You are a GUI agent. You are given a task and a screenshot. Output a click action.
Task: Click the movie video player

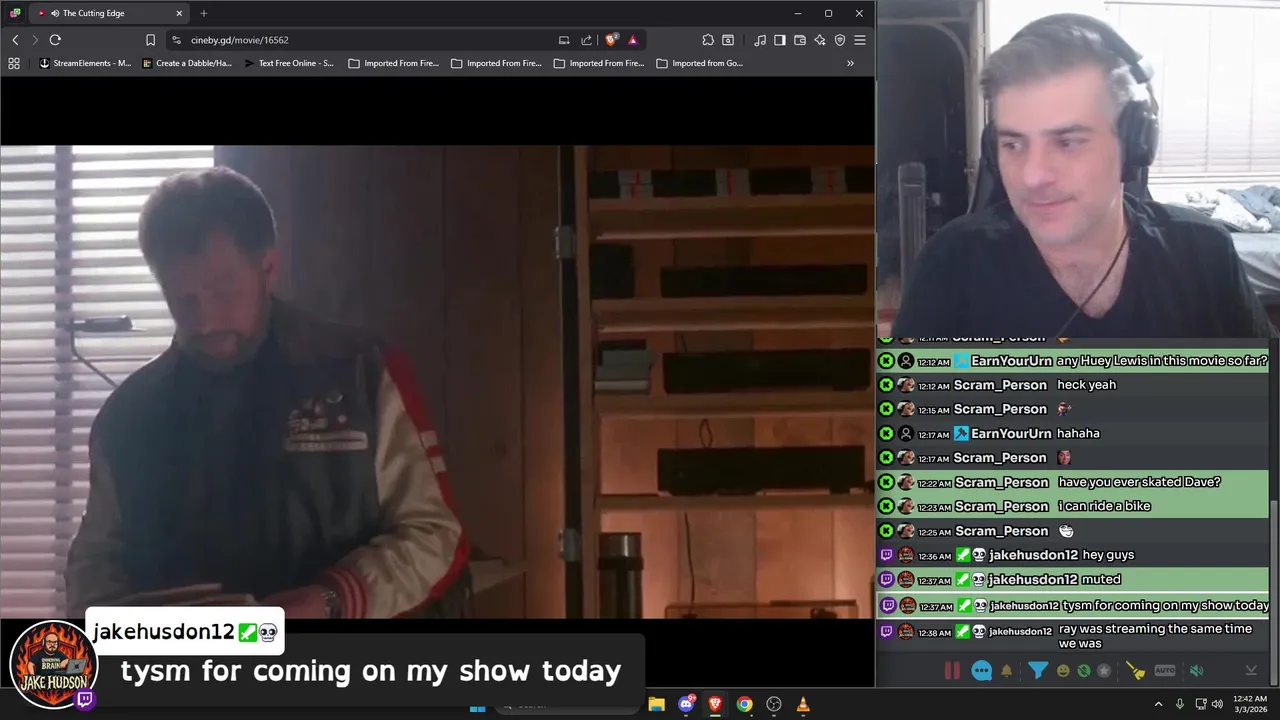pos(437,382)
